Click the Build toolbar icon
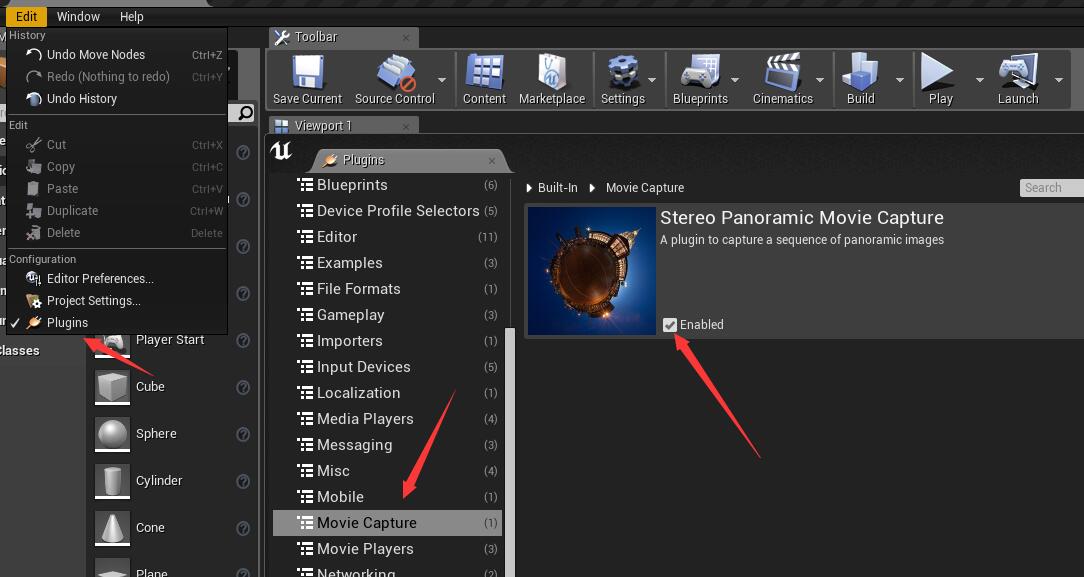 (861, 72)
